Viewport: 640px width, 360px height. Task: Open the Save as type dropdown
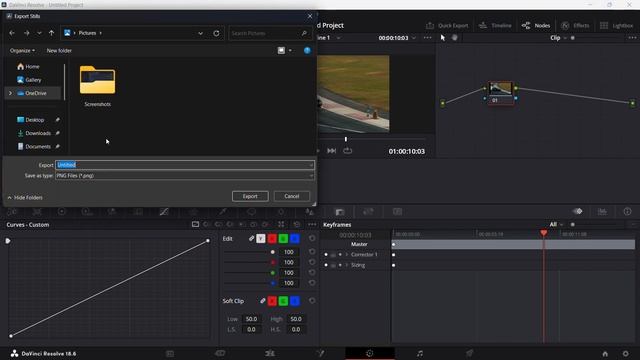(x=184, y=176)
